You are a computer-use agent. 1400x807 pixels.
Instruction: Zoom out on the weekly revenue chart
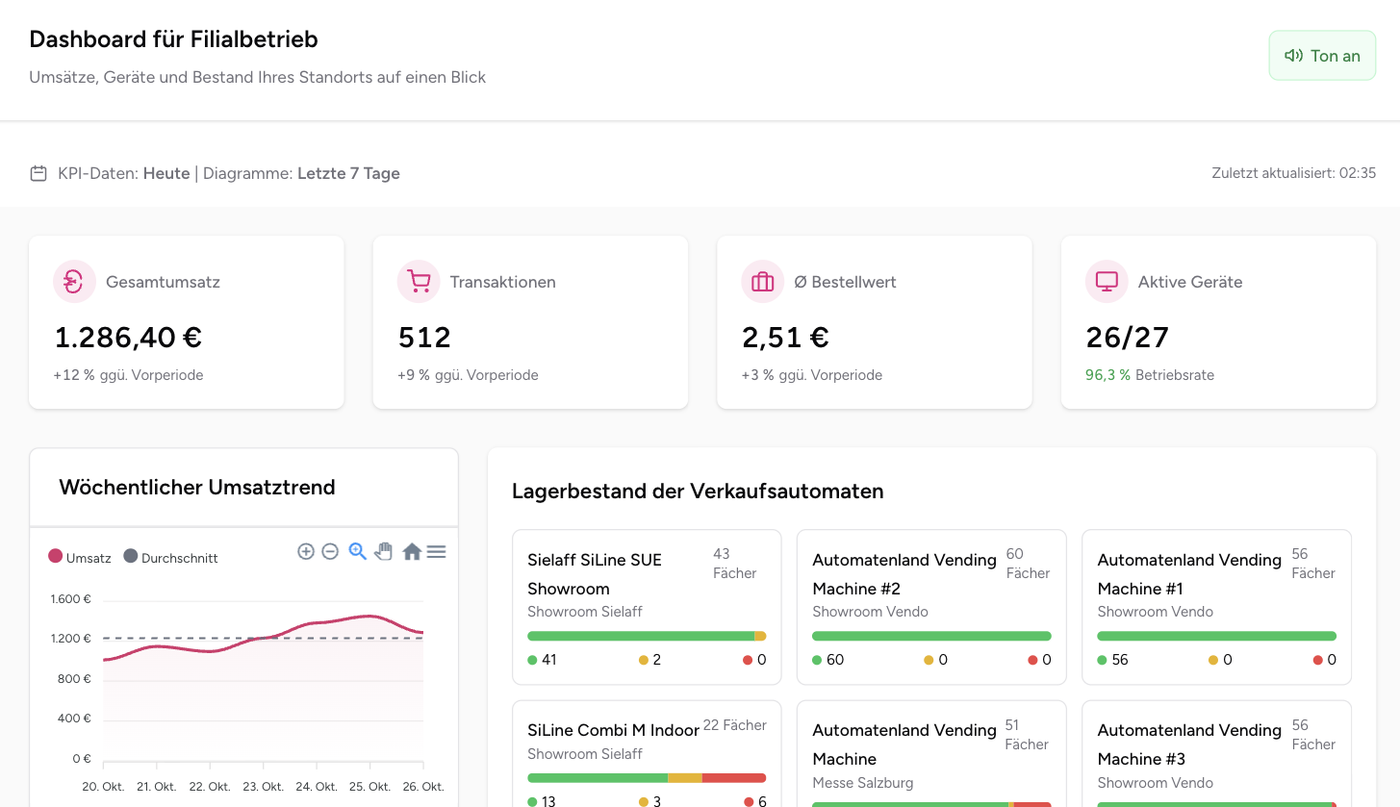[330, 551]
